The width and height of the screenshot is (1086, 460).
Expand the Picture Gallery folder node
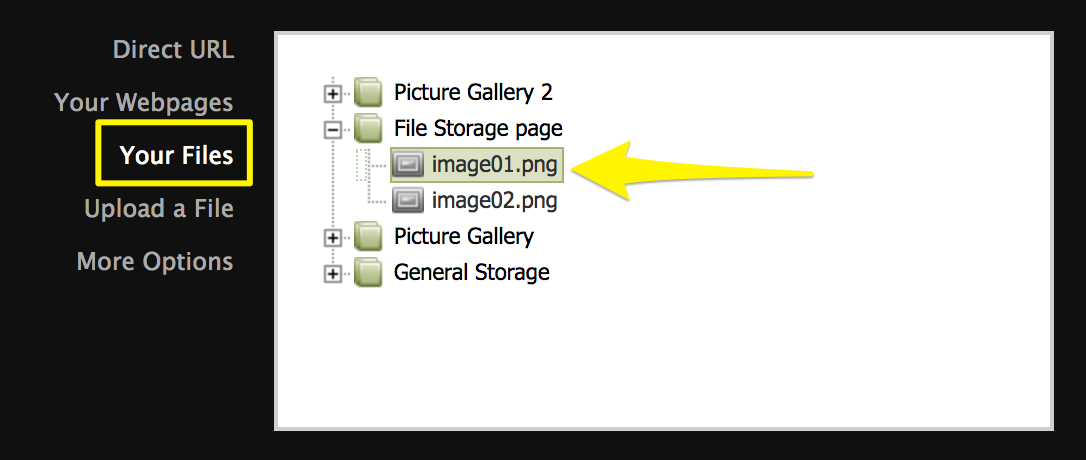click(333, 238)
